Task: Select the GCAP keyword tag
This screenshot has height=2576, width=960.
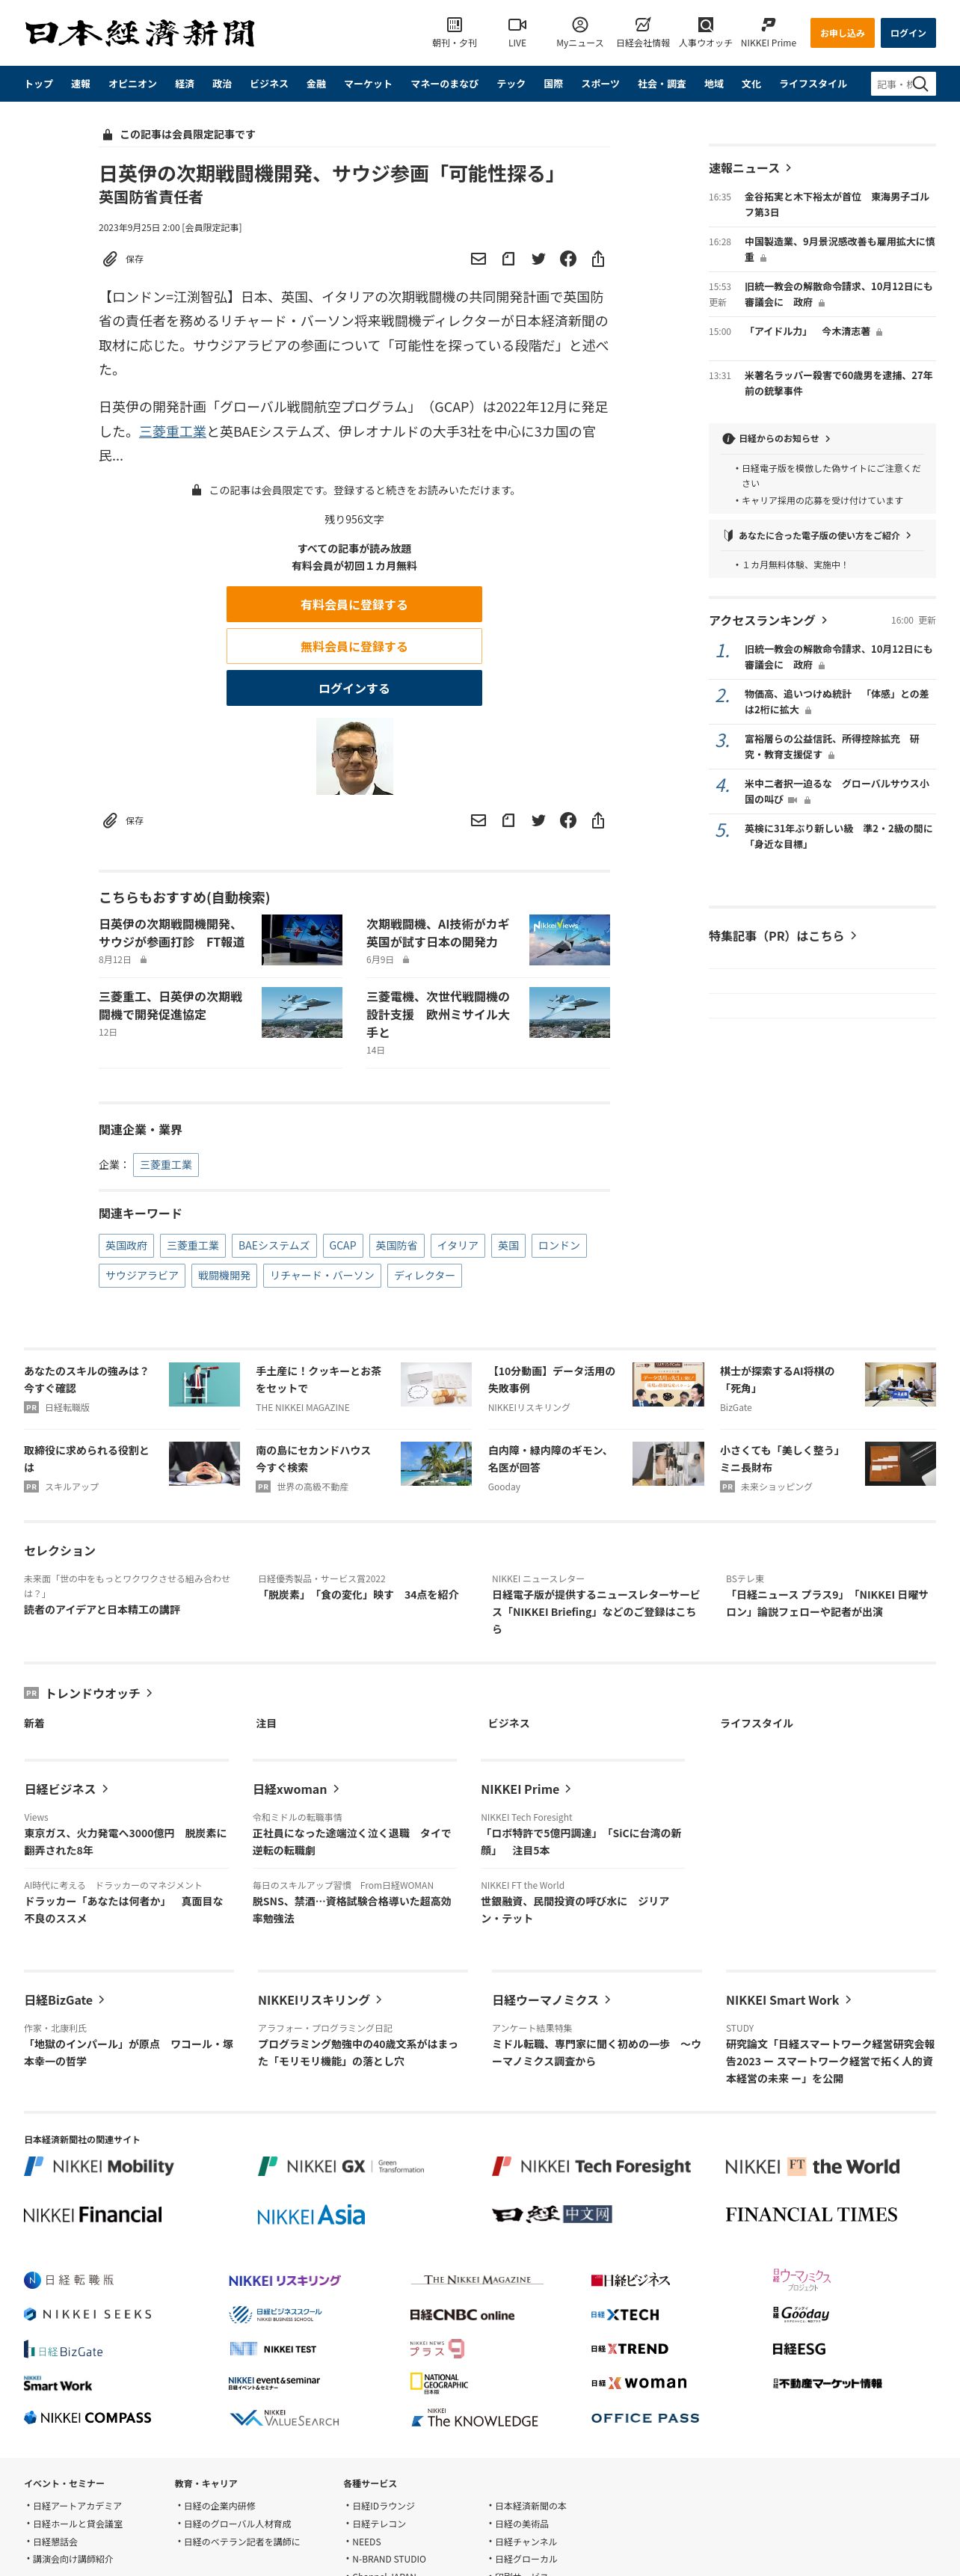Action: 342,1245
